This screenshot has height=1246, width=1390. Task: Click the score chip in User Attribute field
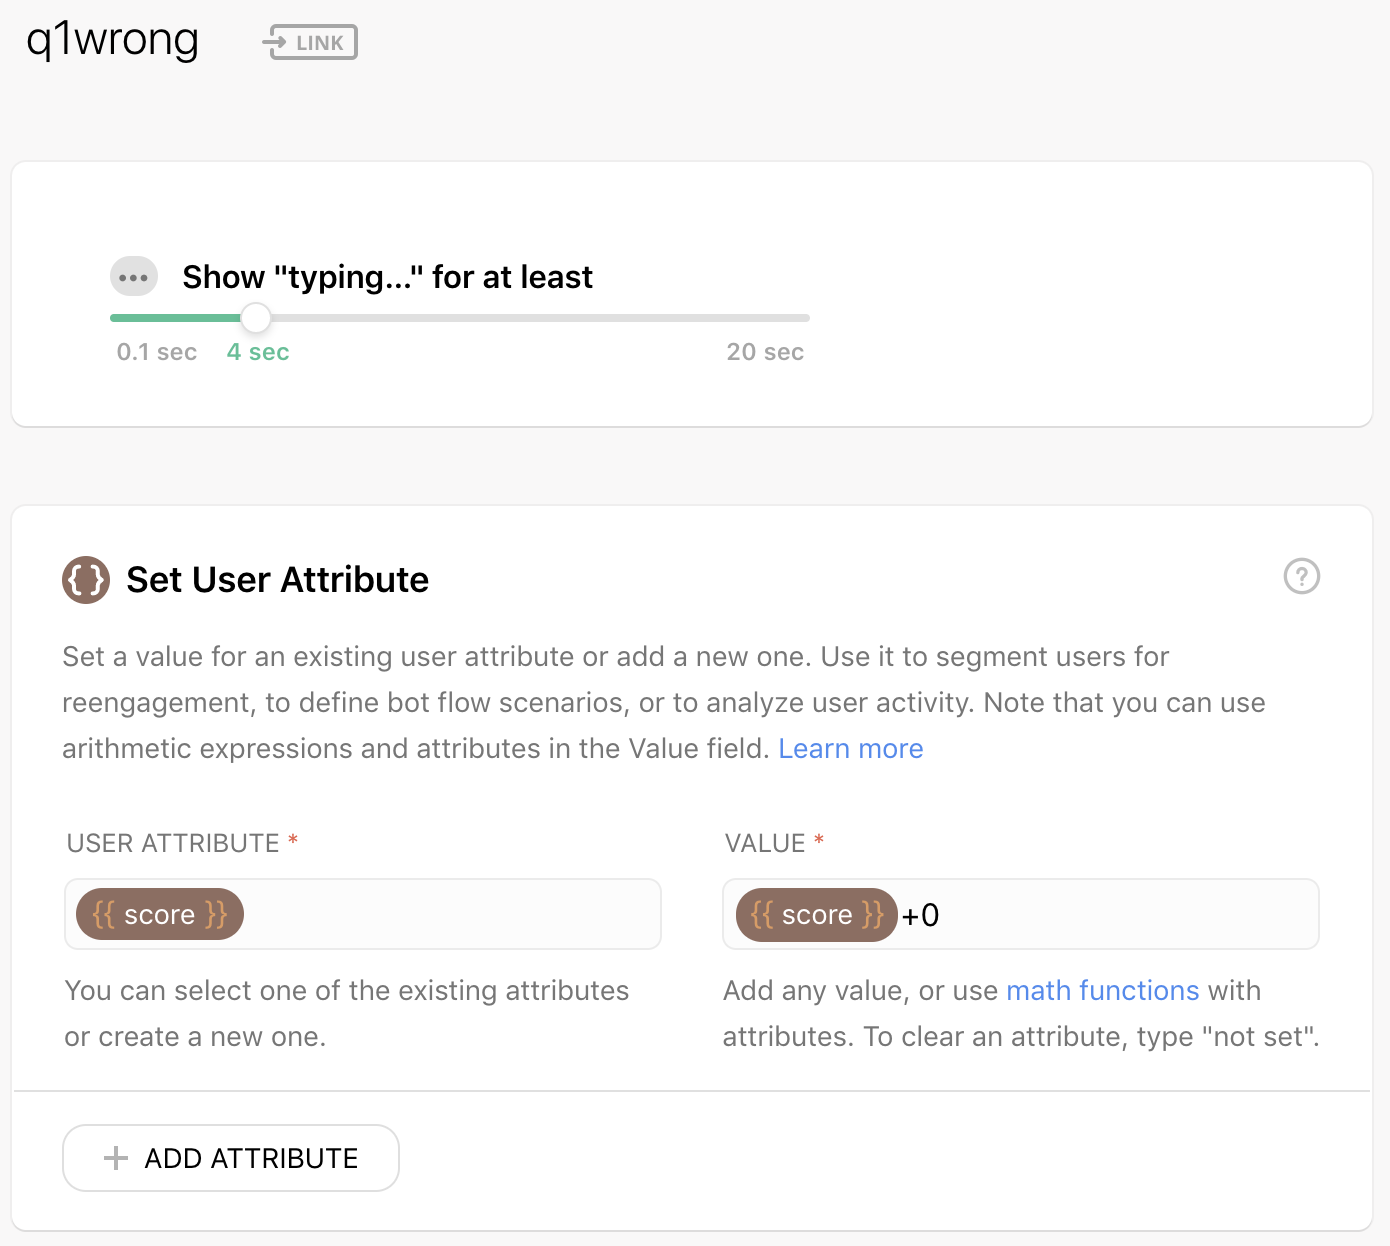160,914
